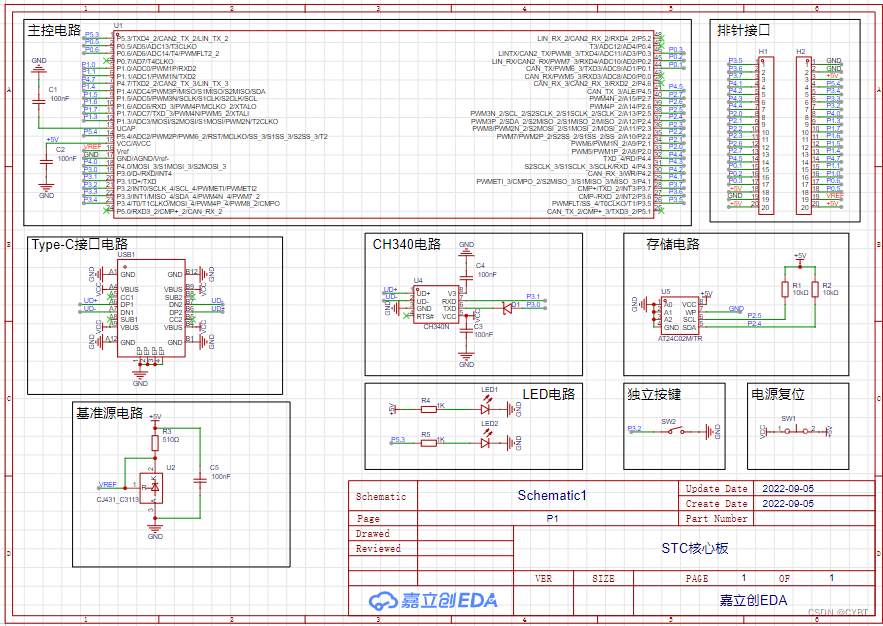Click the SW2 push-button switch symbol
Viewport: 883px width, 626px height.
point(674,431)
